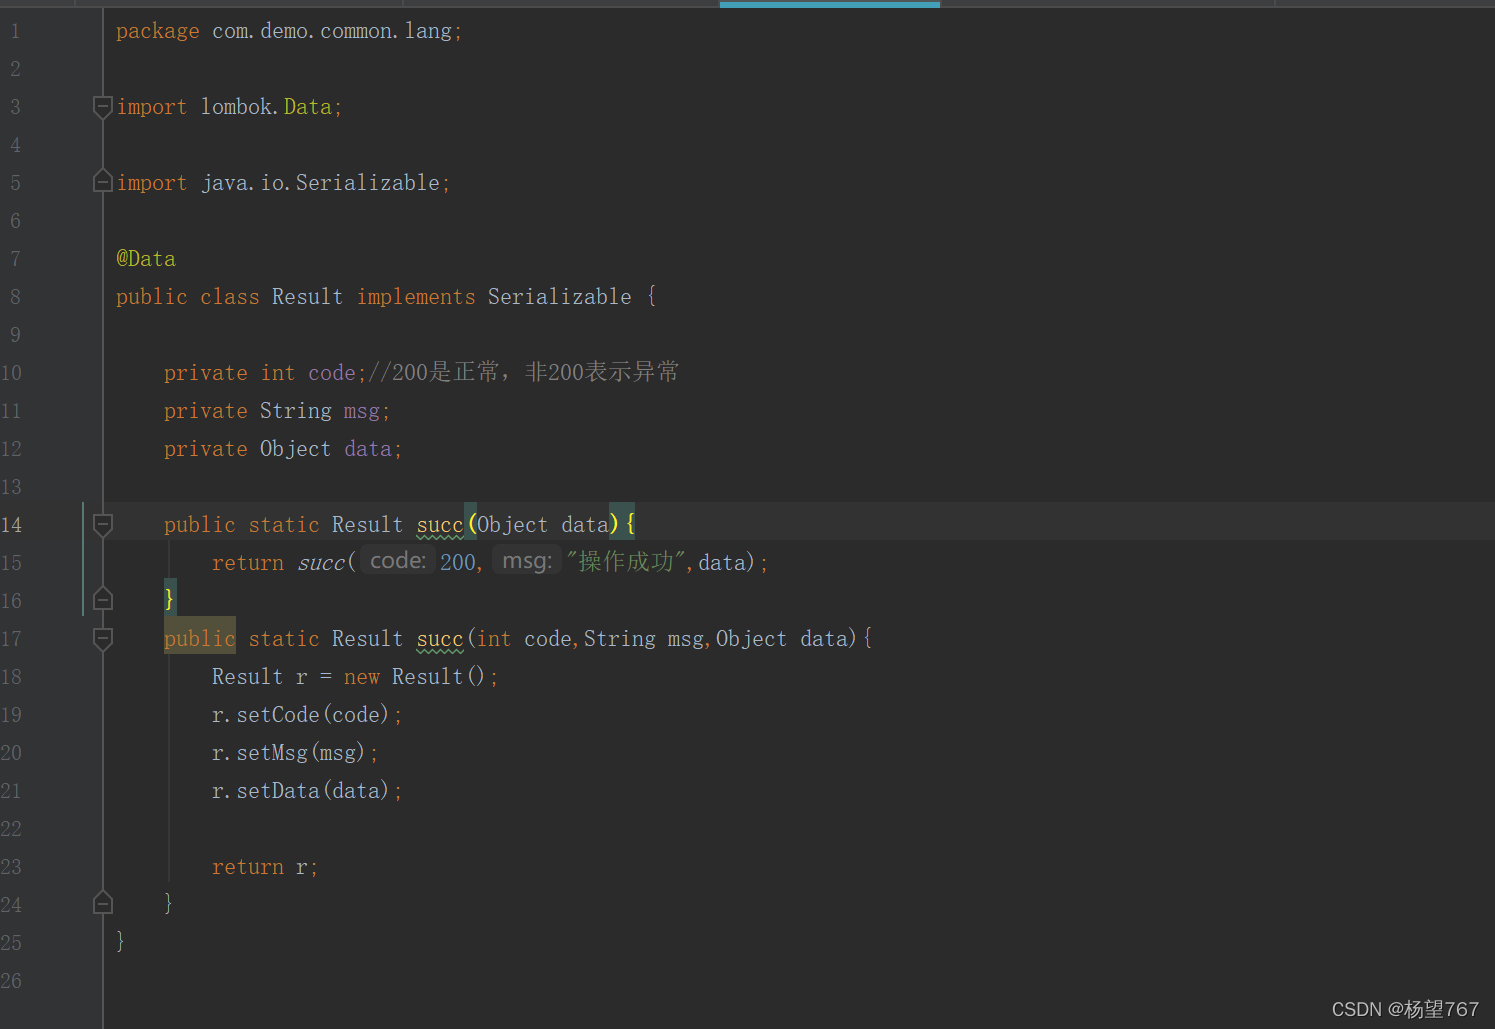
Task: Collapse succ(Object data) method at line 14
Action: click(x=102, y=525)
